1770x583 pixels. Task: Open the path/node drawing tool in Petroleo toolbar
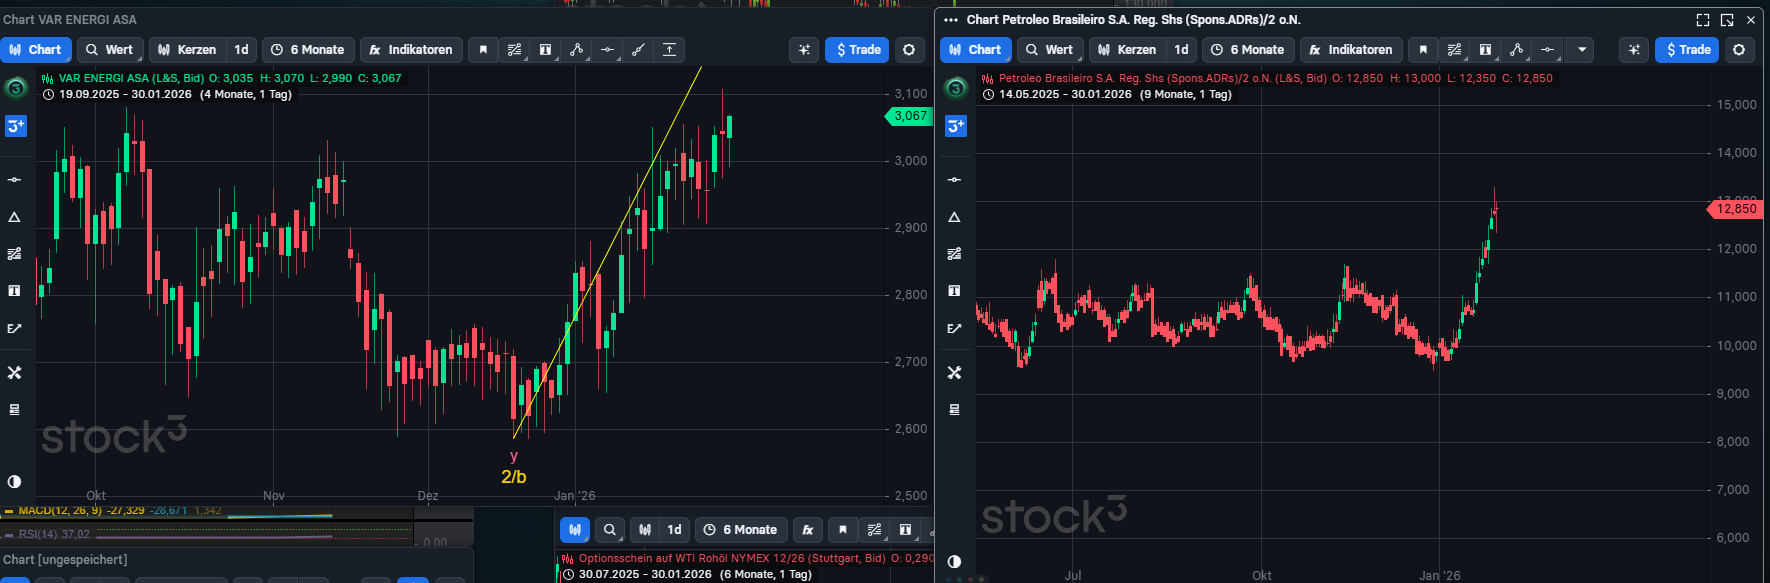pyautogui.click(x=1516, y=50)
